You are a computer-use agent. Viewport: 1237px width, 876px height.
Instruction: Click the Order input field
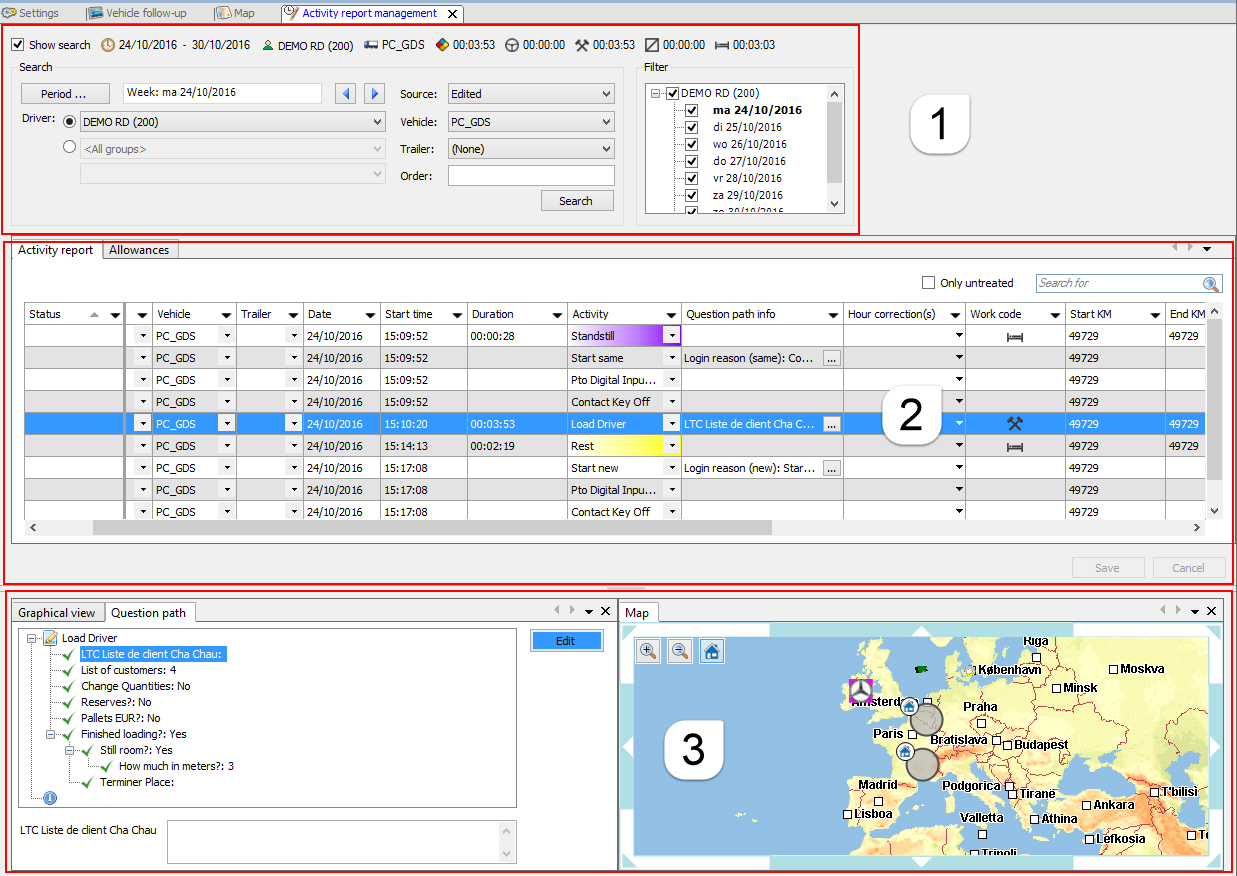point(530,176)
